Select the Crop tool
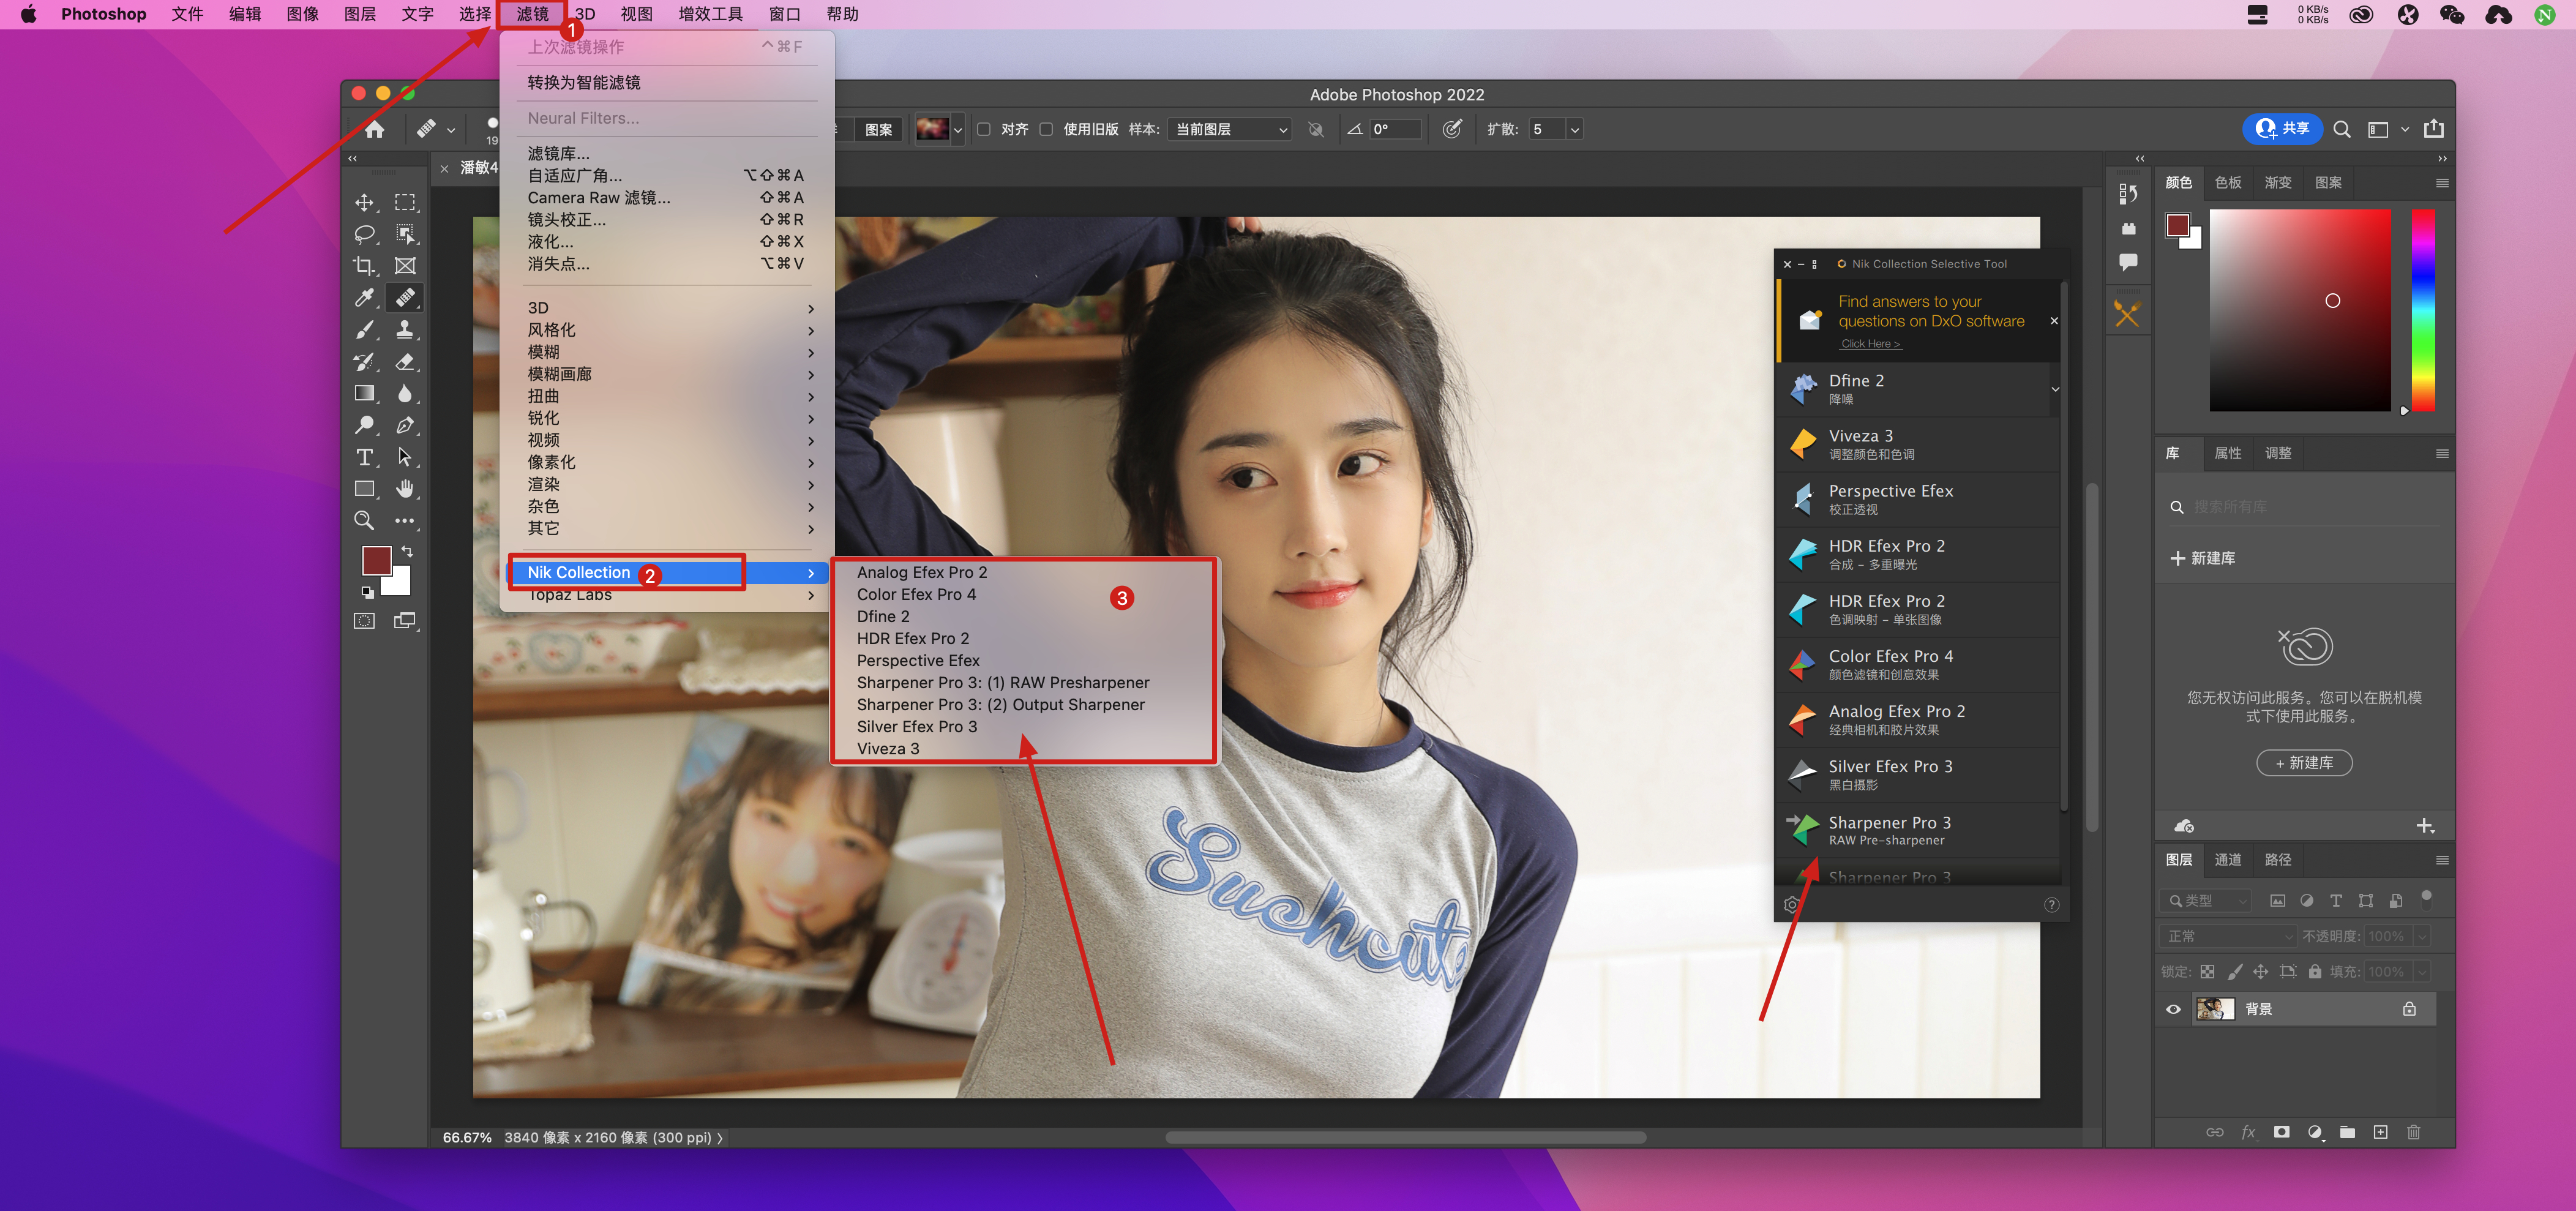This screenshot has width=2576, height=1211. point(364,266)
